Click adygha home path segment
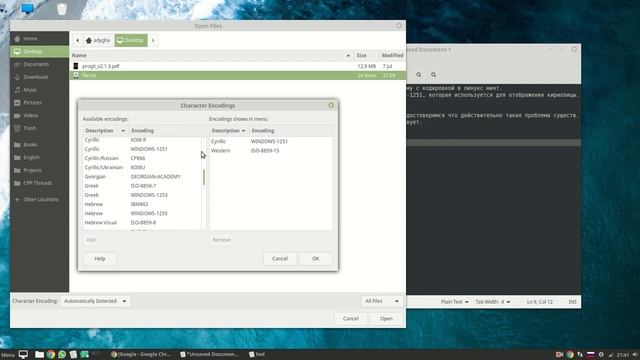 98,40
